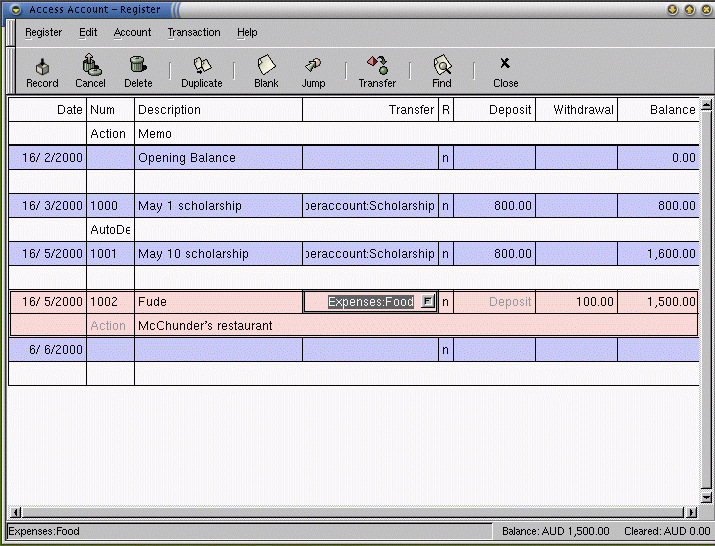Click the Blank transaction icon

tap(266, 66)
